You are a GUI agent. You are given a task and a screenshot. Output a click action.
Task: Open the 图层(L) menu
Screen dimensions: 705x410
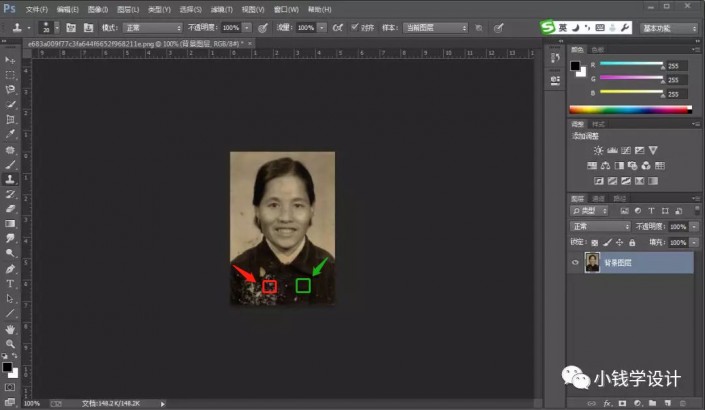[128, 9]
